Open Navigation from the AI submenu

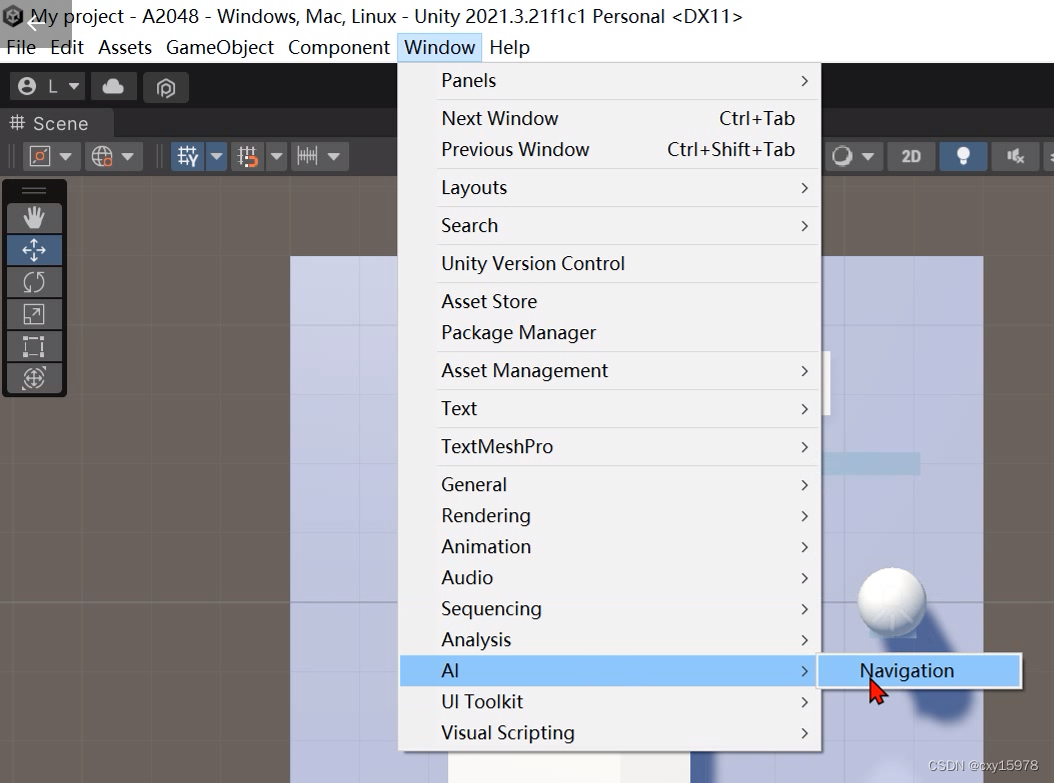(x=920, y=671)
